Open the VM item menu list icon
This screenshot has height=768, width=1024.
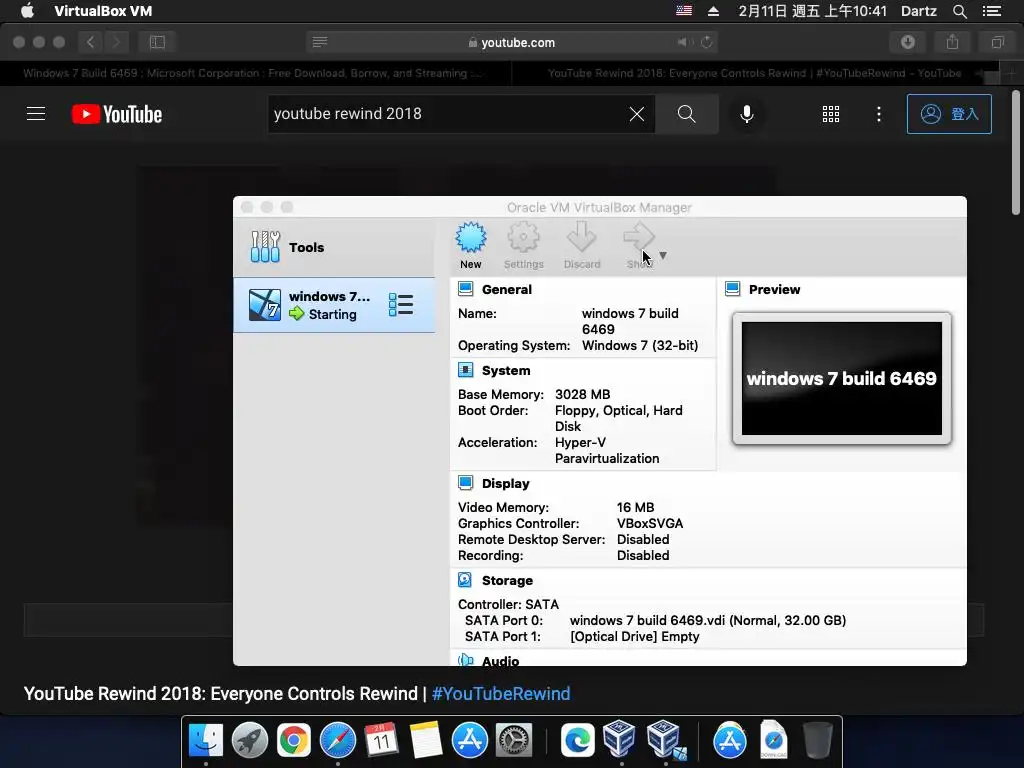(x=400, y=305)
